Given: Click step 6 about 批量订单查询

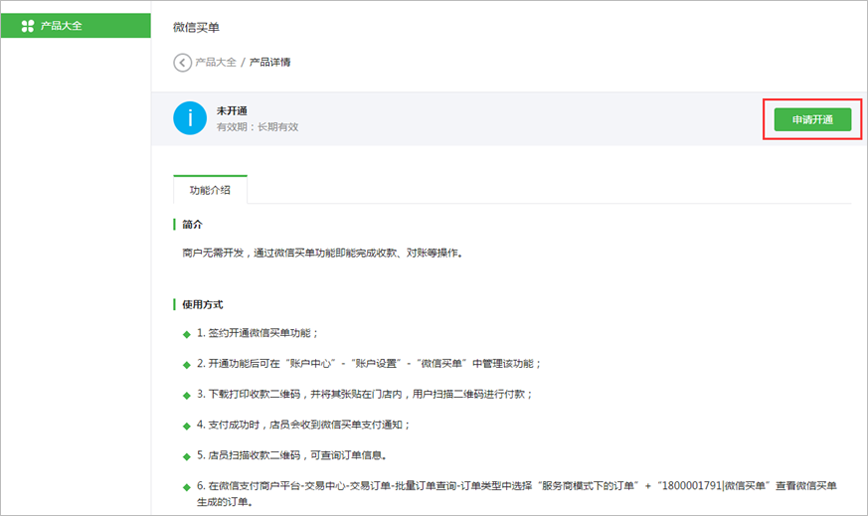Looking at the screenshot, I should (x=517, y=493).
